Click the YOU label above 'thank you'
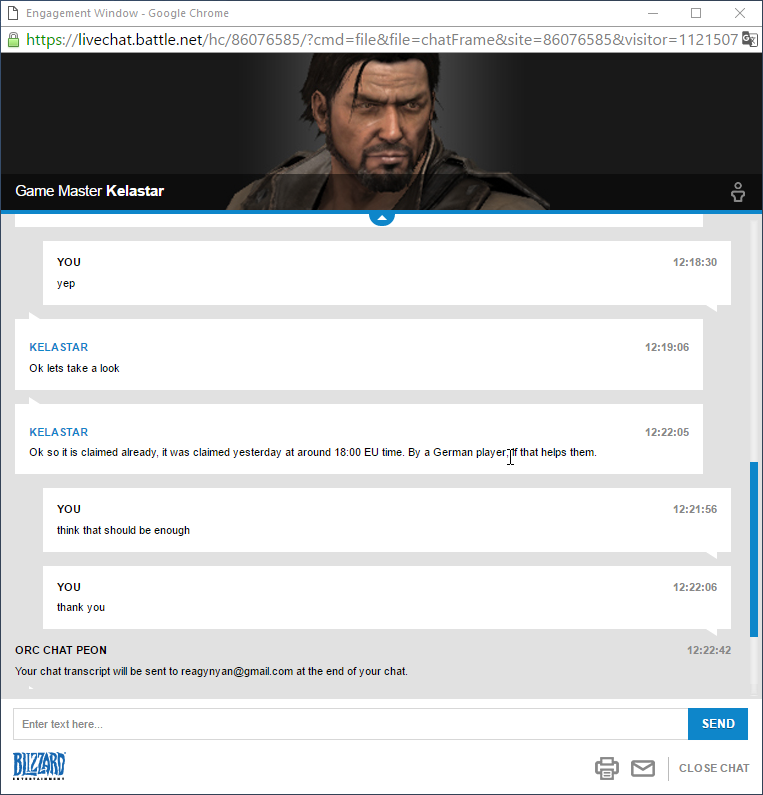 [69, 587]
